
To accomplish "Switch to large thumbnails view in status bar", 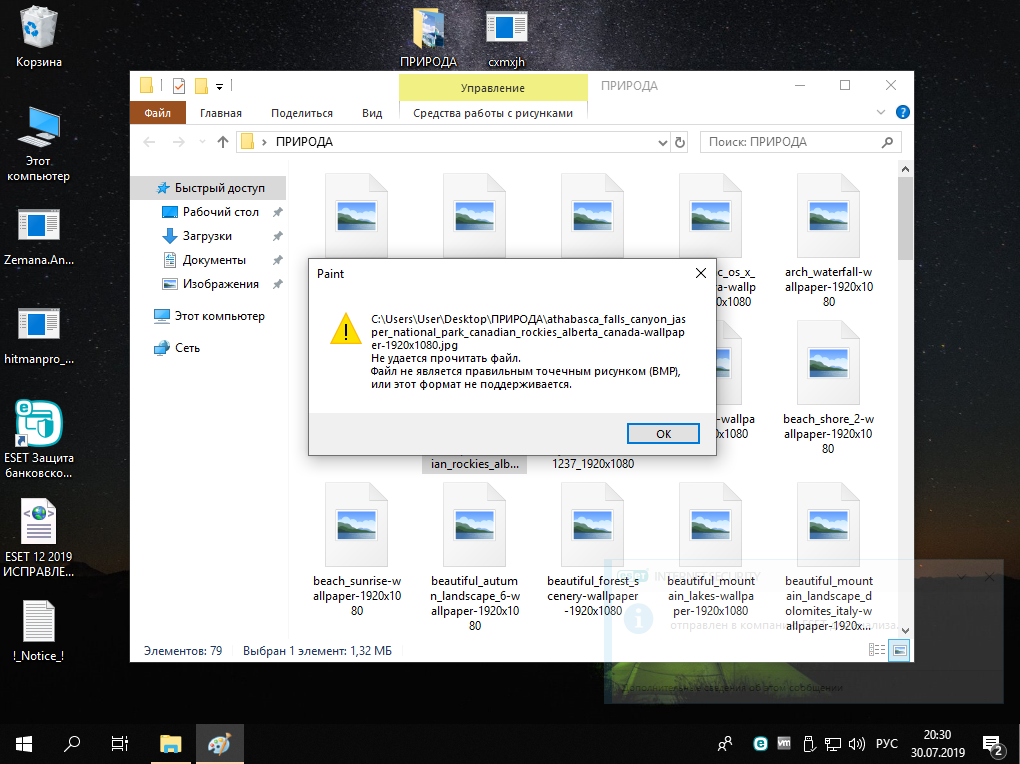I will pos(899,650).
